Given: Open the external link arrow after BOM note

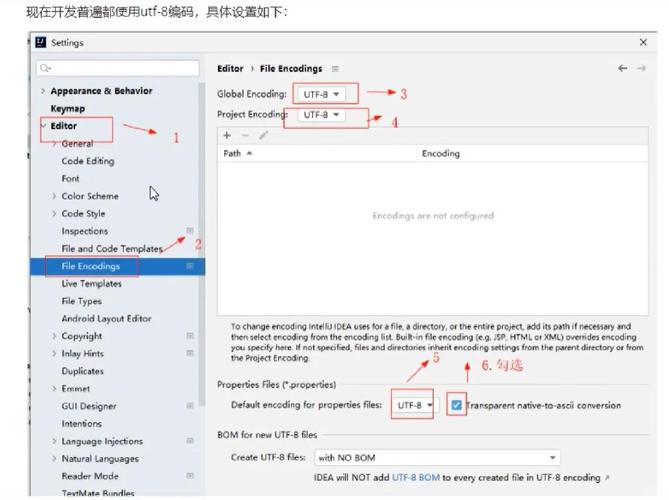Looking at the screenshot, I should pyautogui.click(x=607, y=477).
